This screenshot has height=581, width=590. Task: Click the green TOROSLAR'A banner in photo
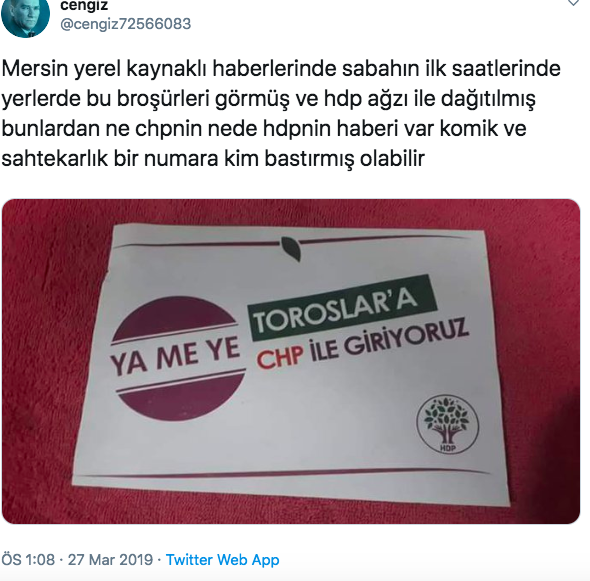341,308
